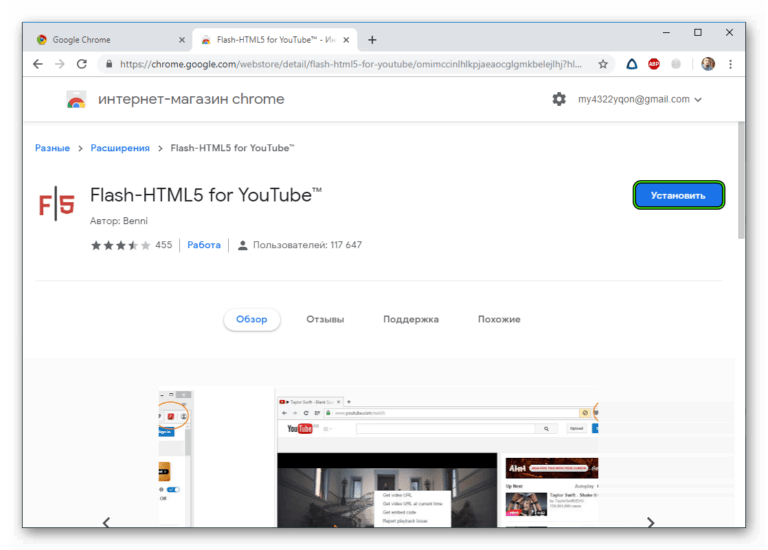Image resolution: width=768 pixels, height=550 pixels.
Task: Click the padlock icon in address bar
Action: [109, 64]
